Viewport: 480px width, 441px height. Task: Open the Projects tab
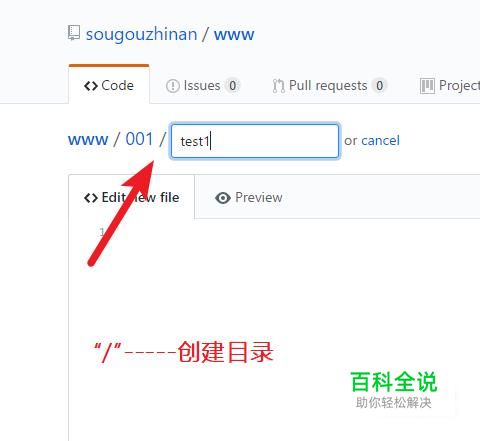[450, 86]
